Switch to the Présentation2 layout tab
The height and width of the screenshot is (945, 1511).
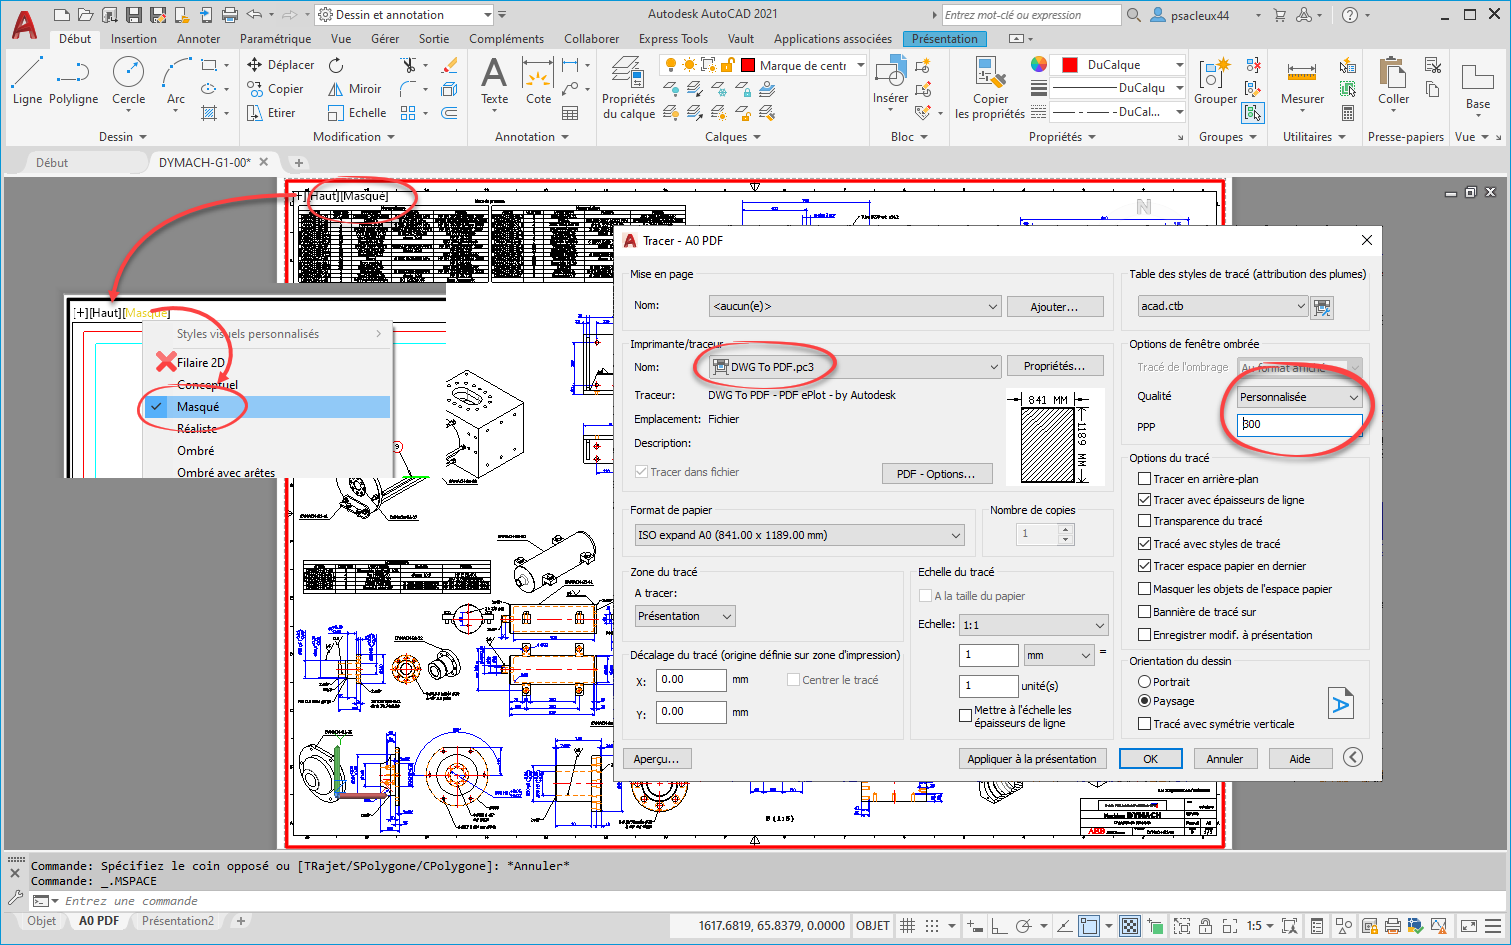tap(178, 921)
